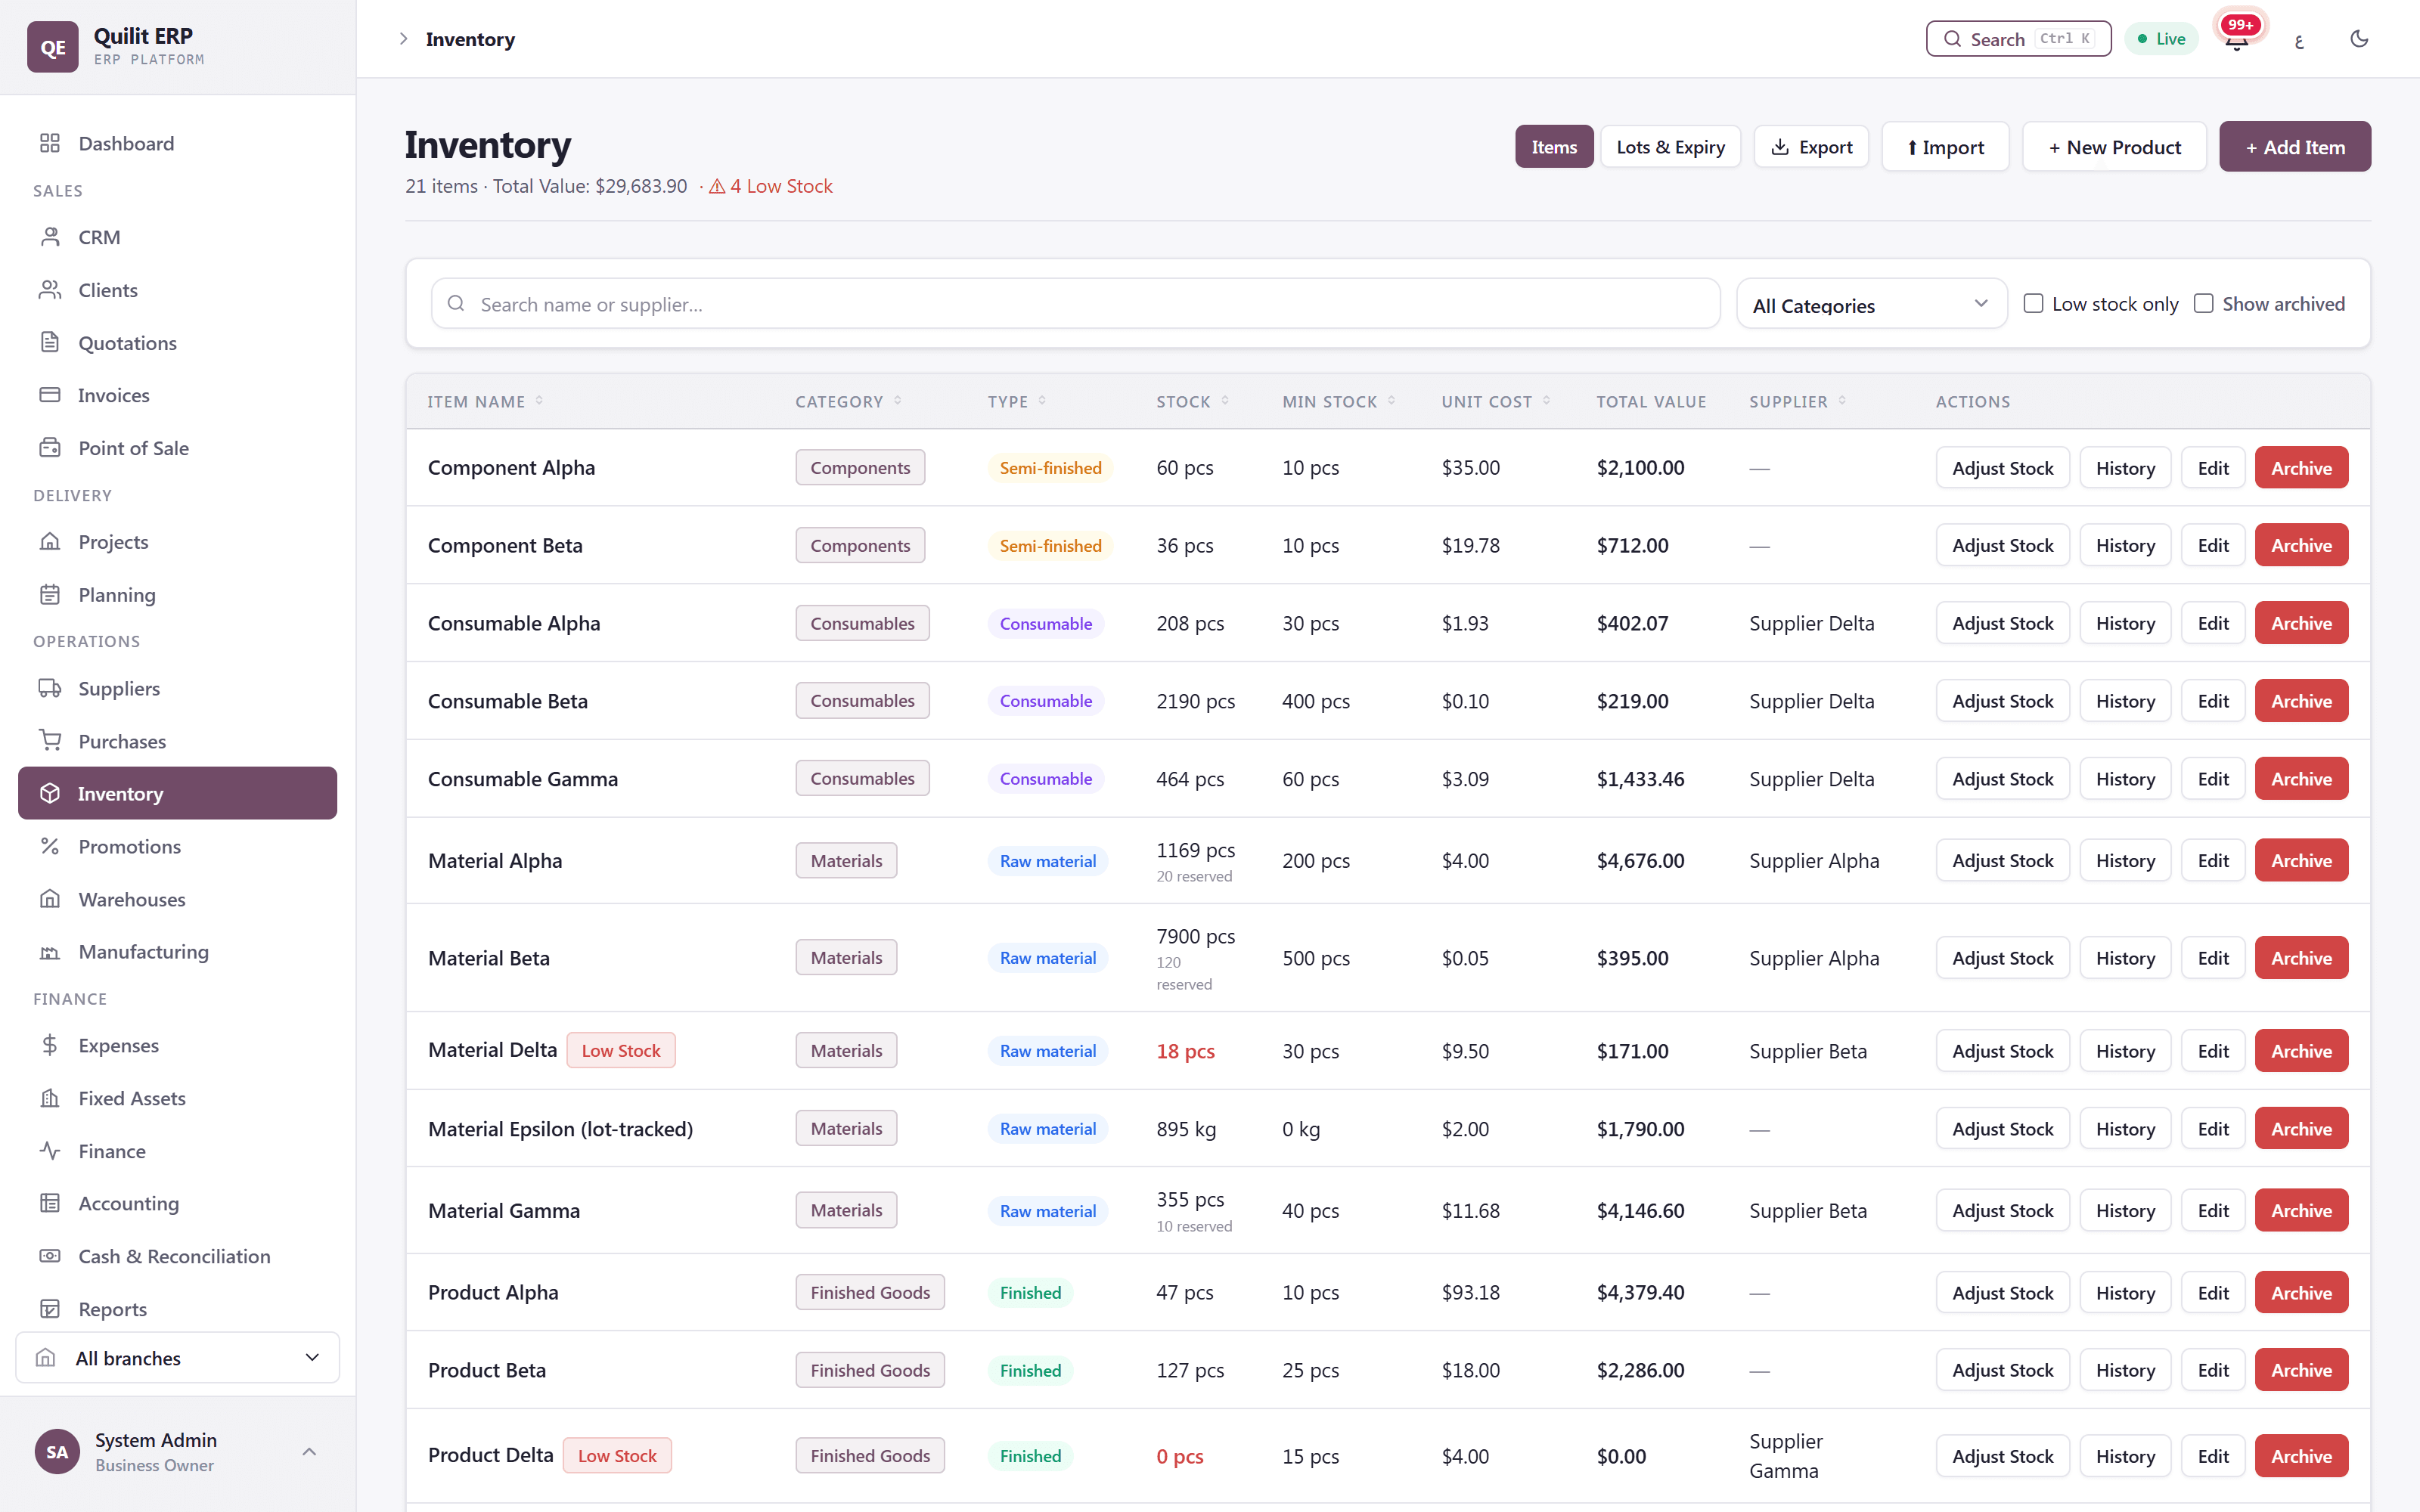Archive the Product Delta item
This screenshot has height=1512, width=2420.
[x=2301, y=1456]
